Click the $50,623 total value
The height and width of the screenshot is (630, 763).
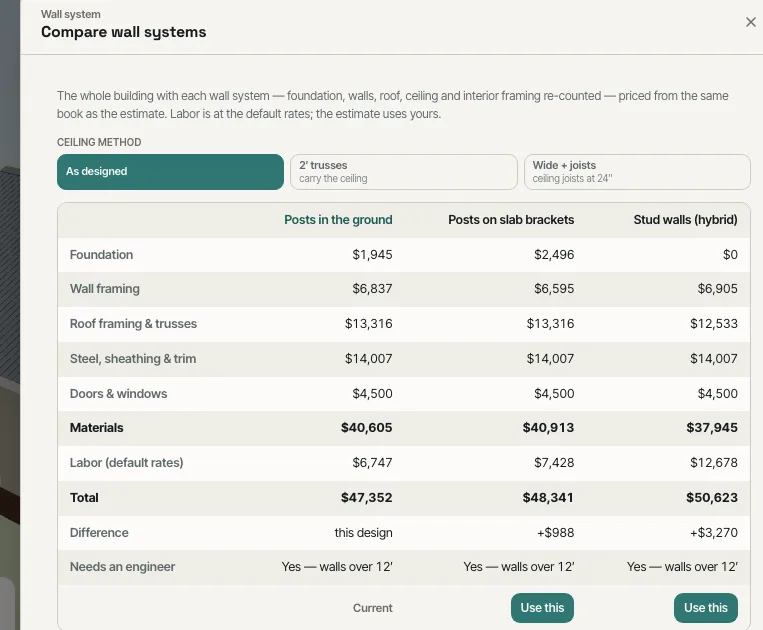[712, 498]
